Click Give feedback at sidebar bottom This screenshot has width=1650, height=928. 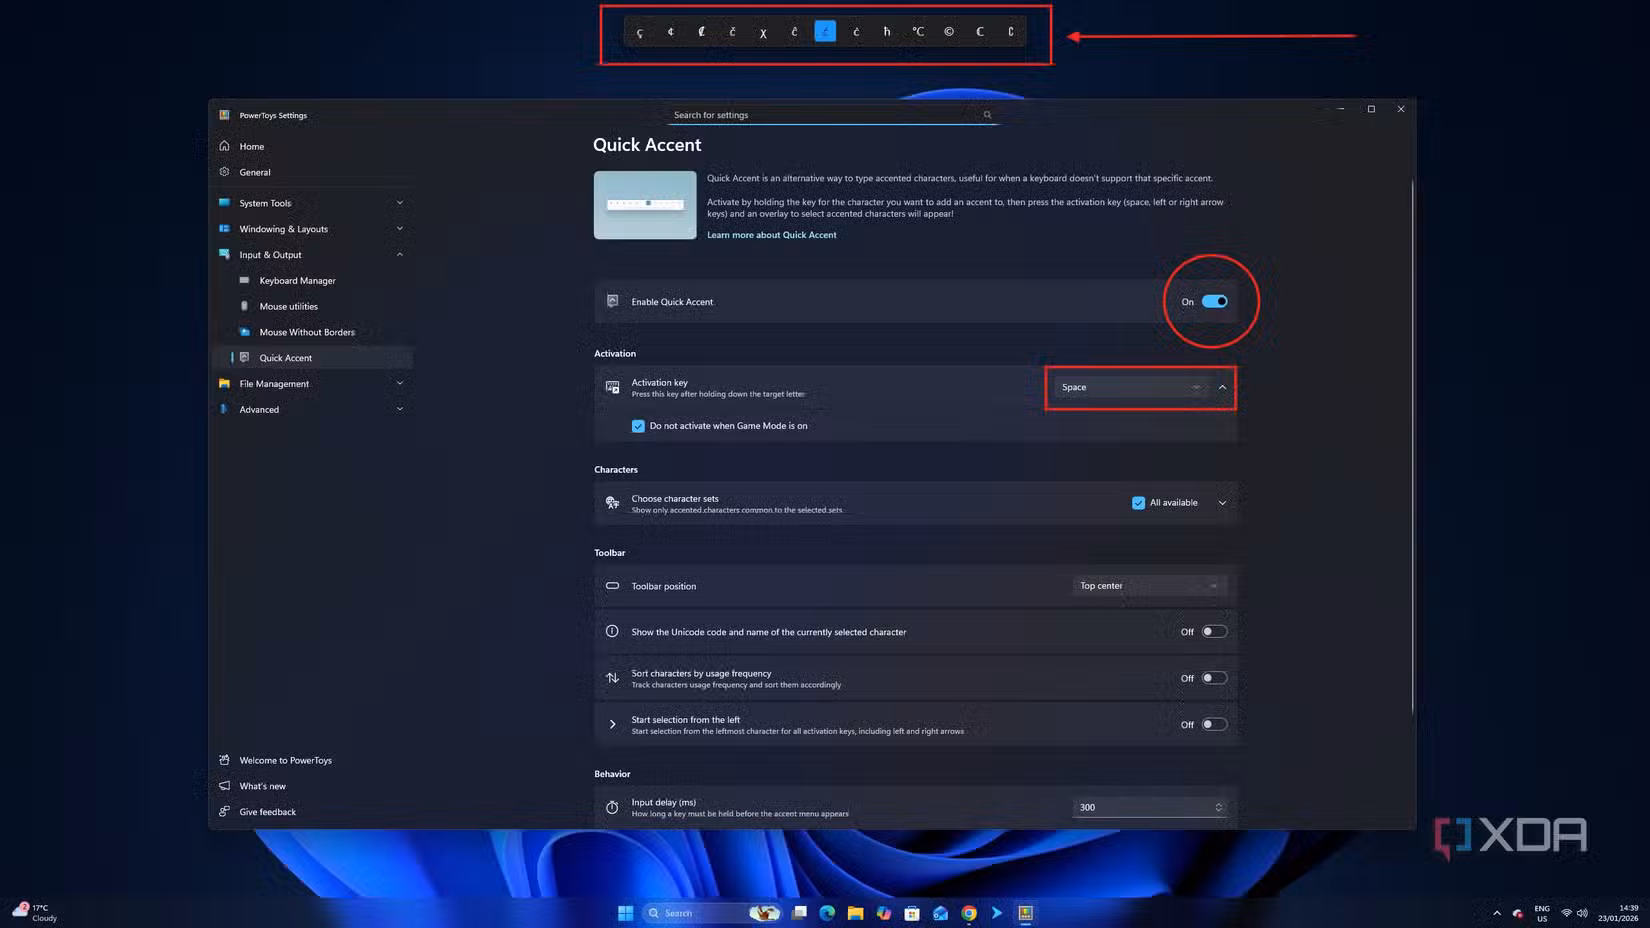click(267, 812)
